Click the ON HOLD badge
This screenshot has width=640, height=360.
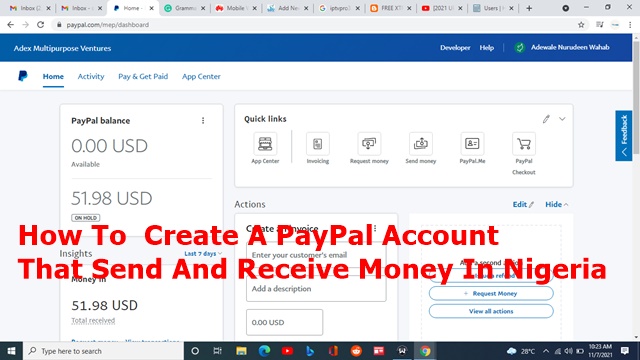tap(86, 218)
